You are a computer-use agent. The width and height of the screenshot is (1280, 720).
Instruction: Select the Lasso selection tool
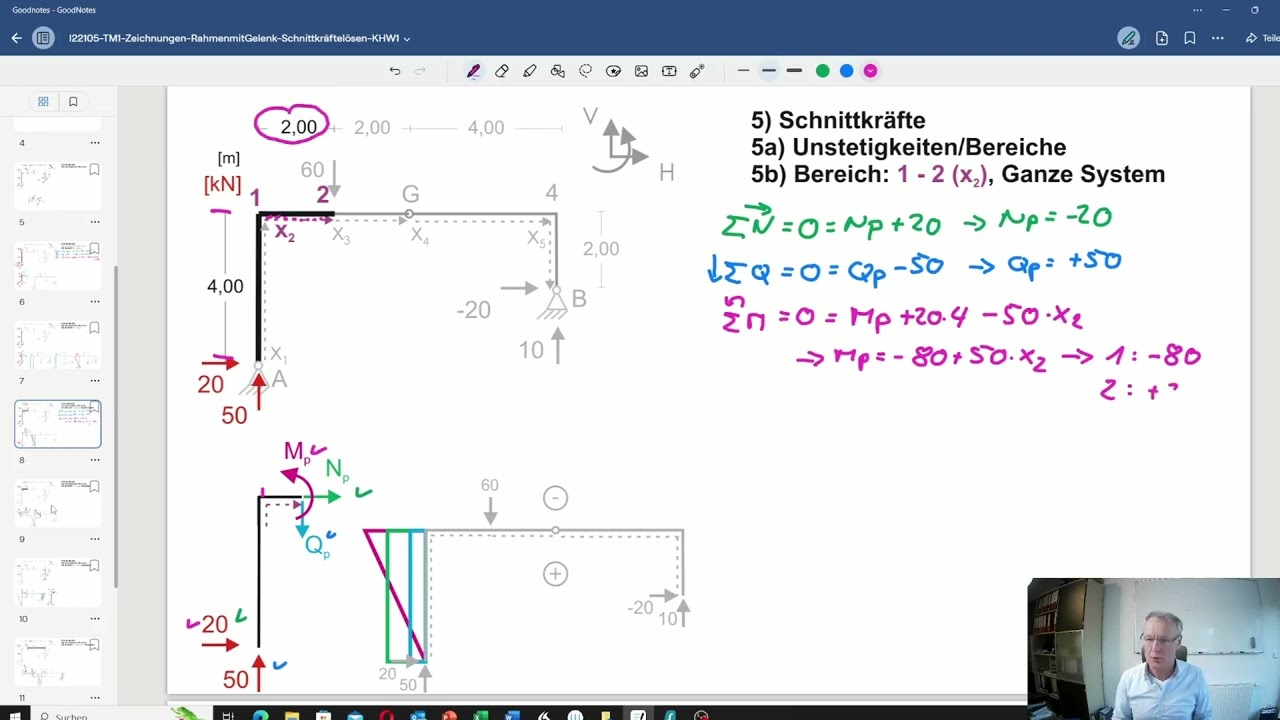(x=586, y=71)
